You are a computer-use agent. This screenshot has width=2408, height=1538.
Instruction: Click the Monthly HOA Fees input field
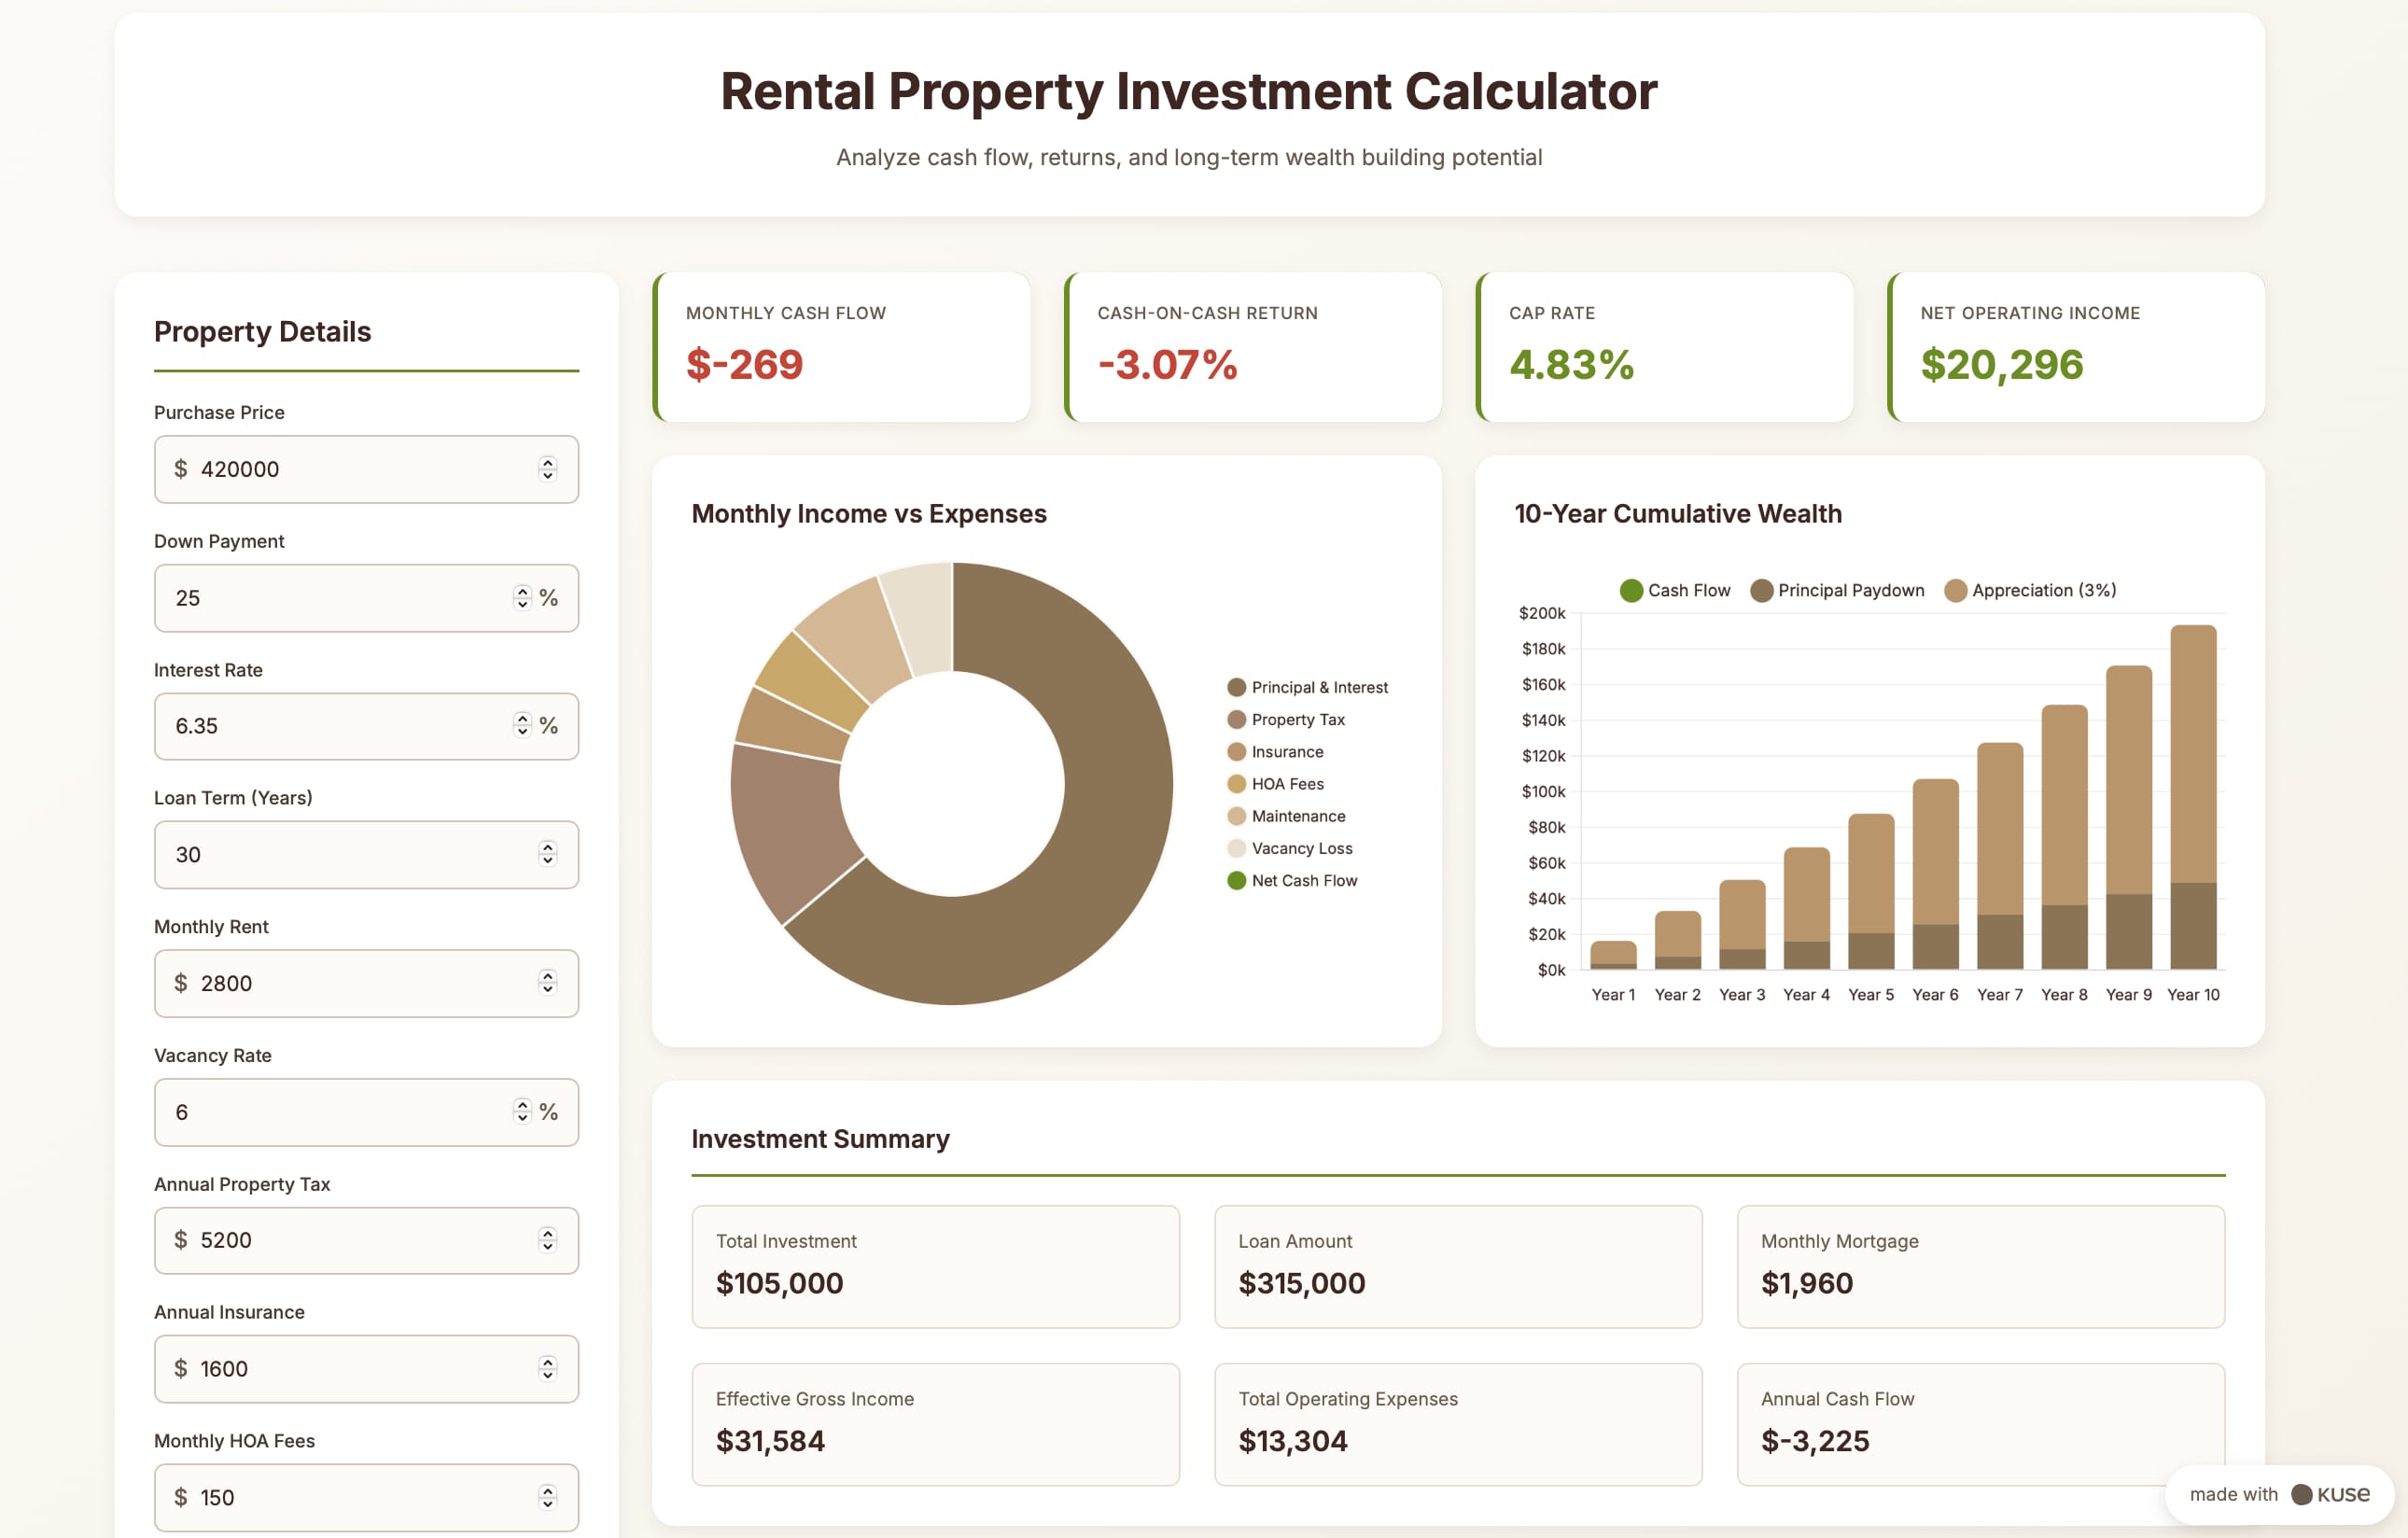(x=366, y=1497)
